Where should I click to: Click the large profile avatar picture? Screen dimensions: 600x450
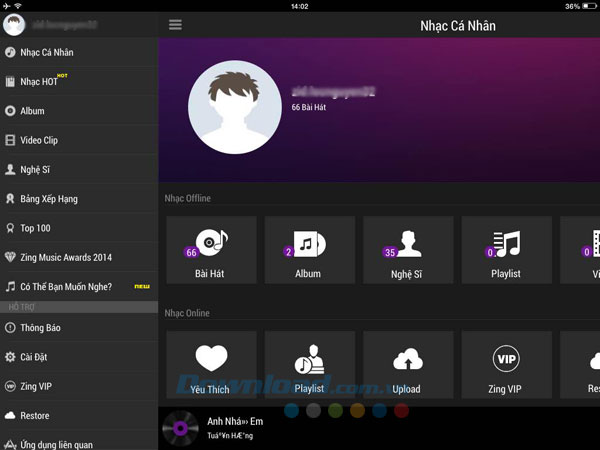click(x=235, y=107)
